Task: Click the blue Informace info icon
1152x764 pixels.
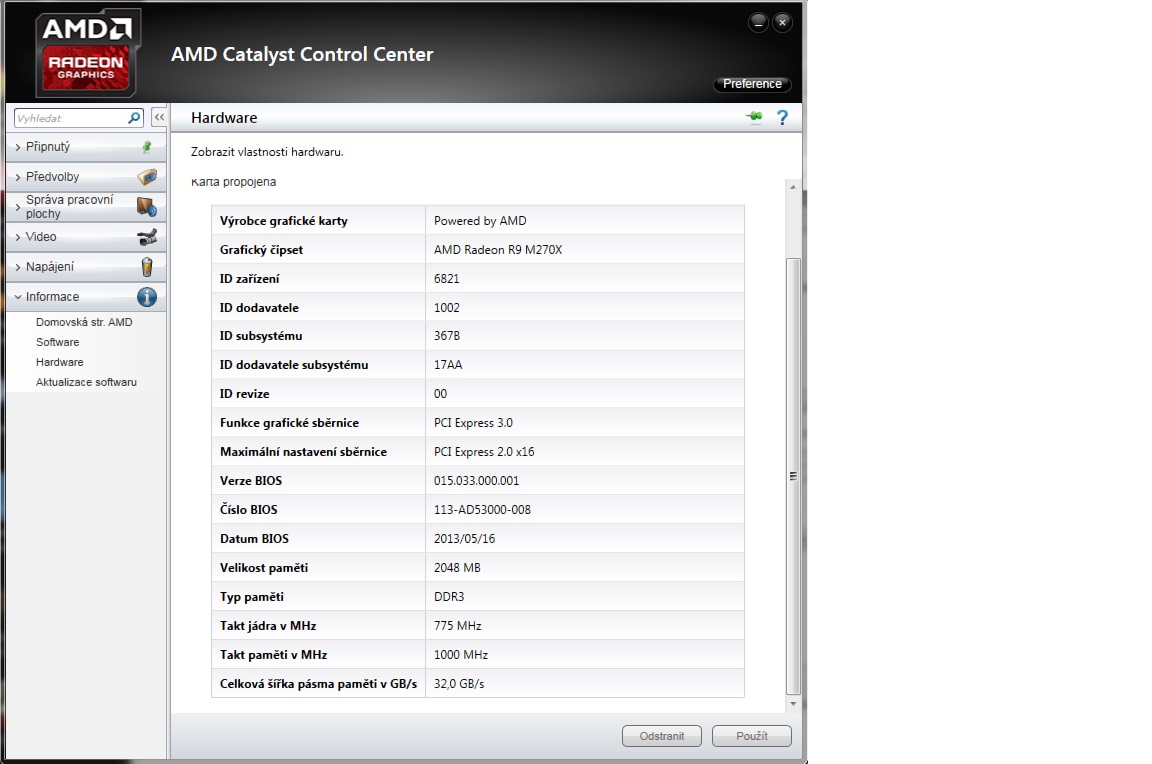Action: pyautogui.click(x=147, y=297)
